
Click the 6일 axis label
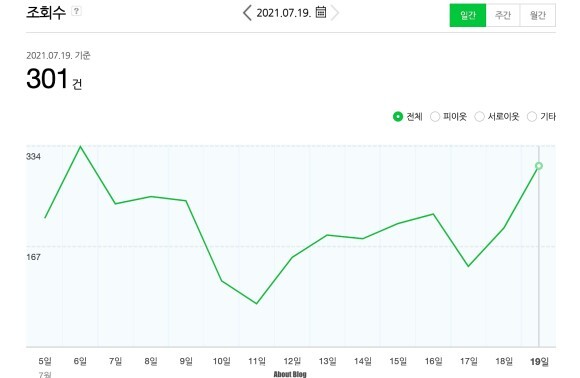click(x=80, y=361)
